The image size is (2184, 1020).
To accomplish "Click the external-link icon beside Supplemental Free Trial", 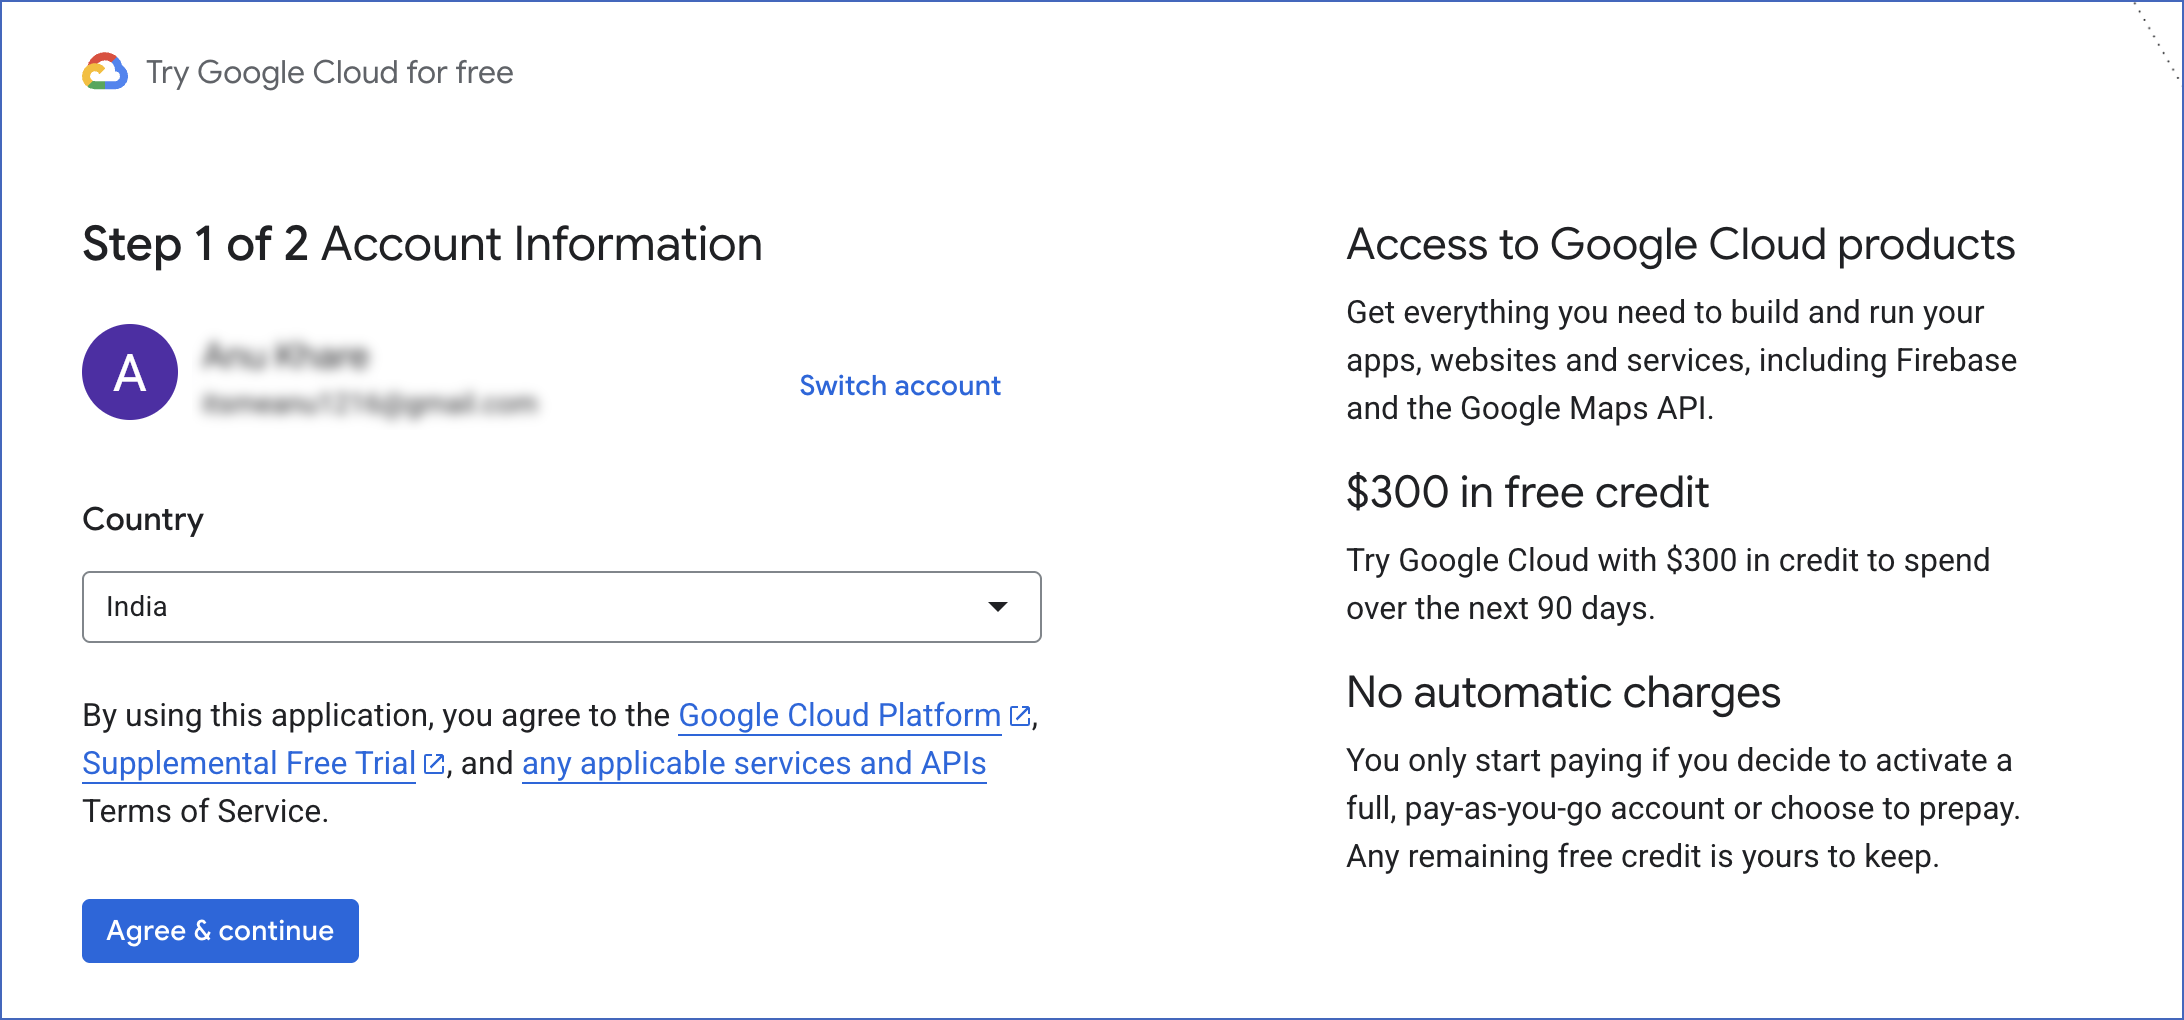I will [435, 762].
